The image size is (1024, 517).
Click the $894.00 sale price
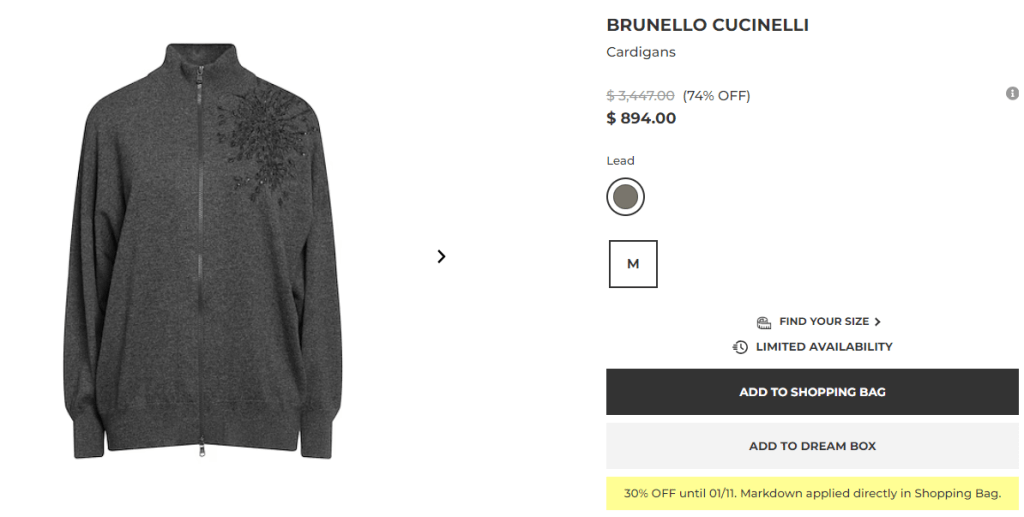pos(641,118)
